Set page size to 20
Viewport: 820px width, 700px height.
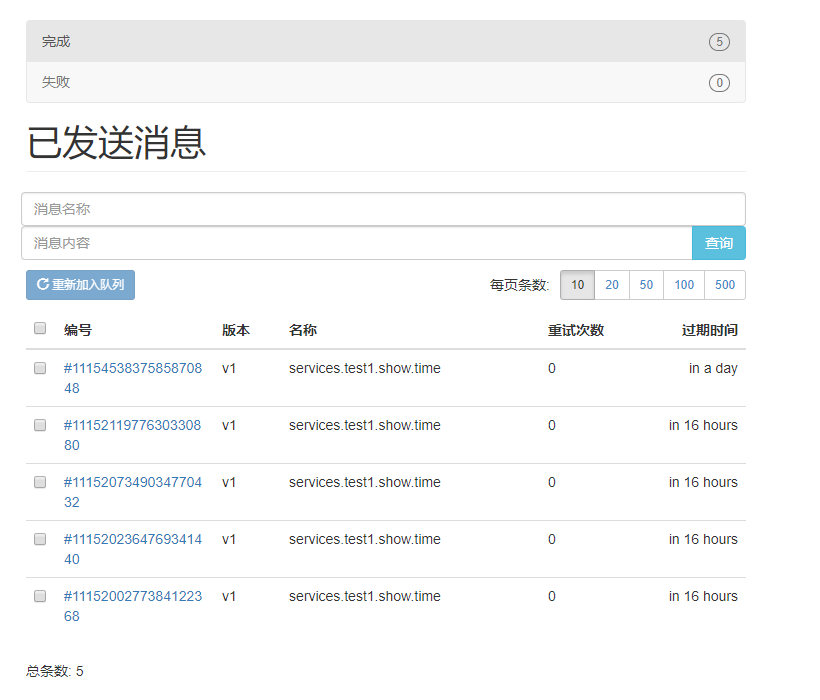tap(612, 285)
